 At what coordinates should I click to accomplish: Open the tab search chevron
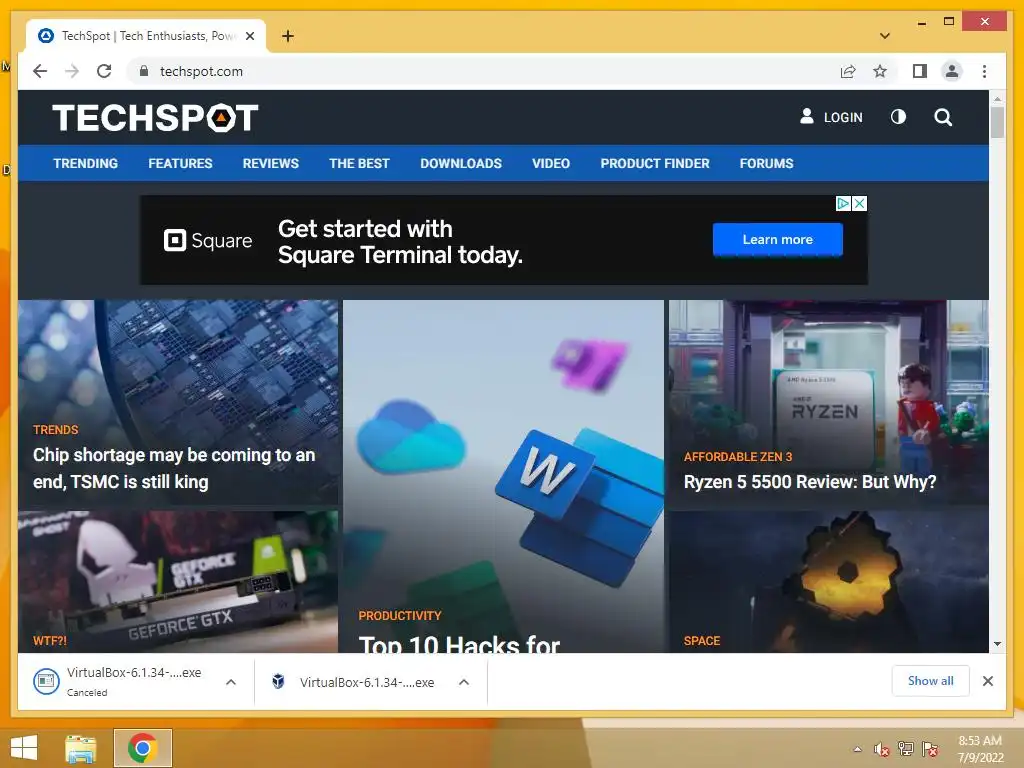pyautogui.click(x=884, y=36)
